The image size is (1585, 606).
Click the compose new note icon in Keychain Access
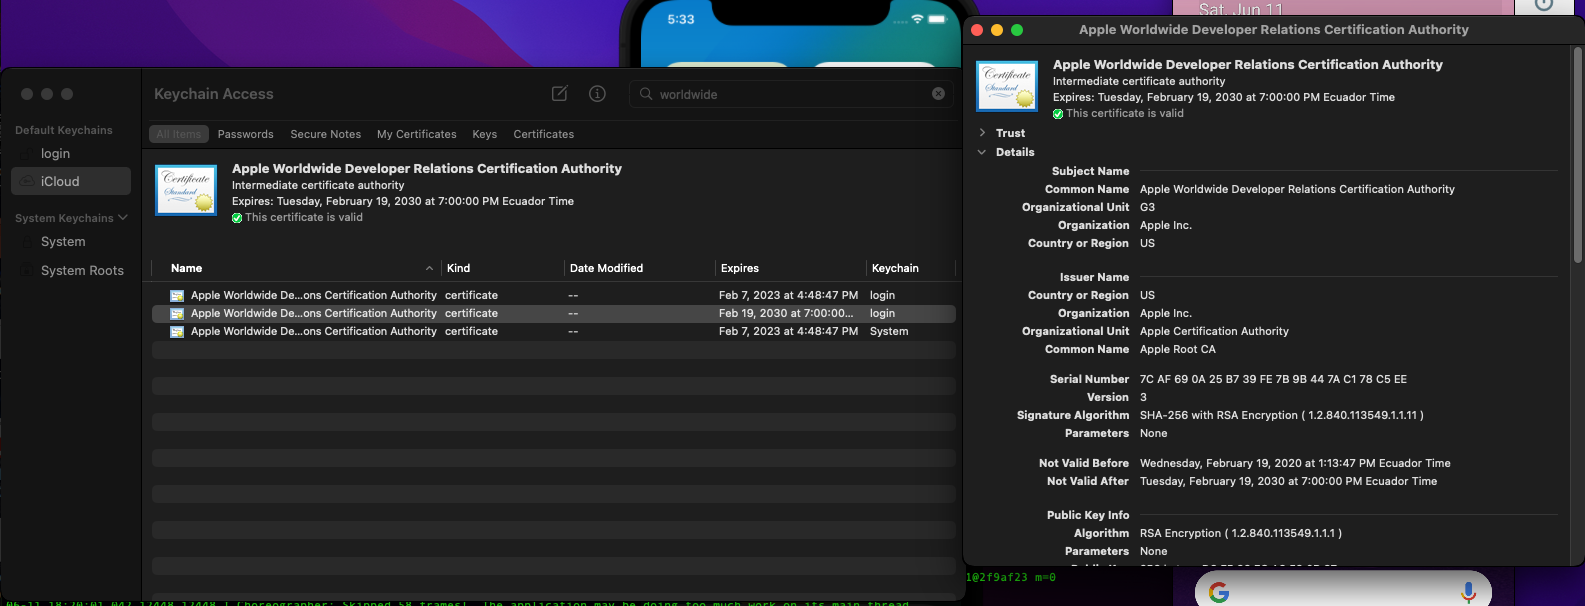pyautogui.click(x=560, y=93)
